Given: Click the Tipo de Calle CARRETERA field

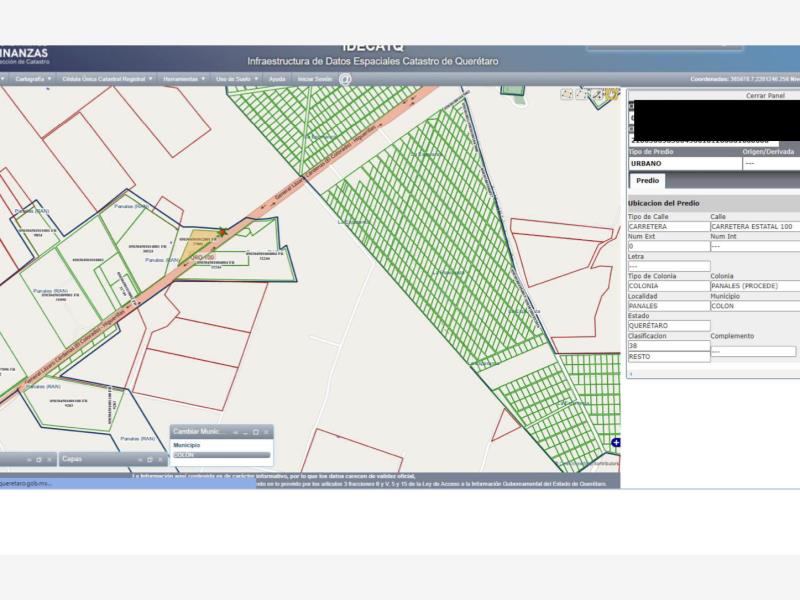Looking at the screenshot, I should pos(668,227).
